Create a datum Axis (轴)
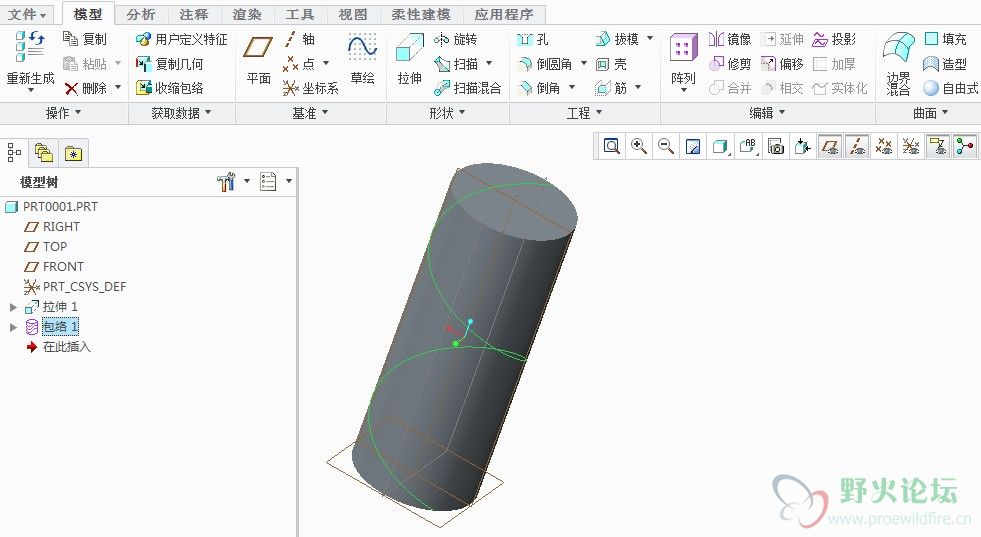981x537 pixels. [300, 39]
